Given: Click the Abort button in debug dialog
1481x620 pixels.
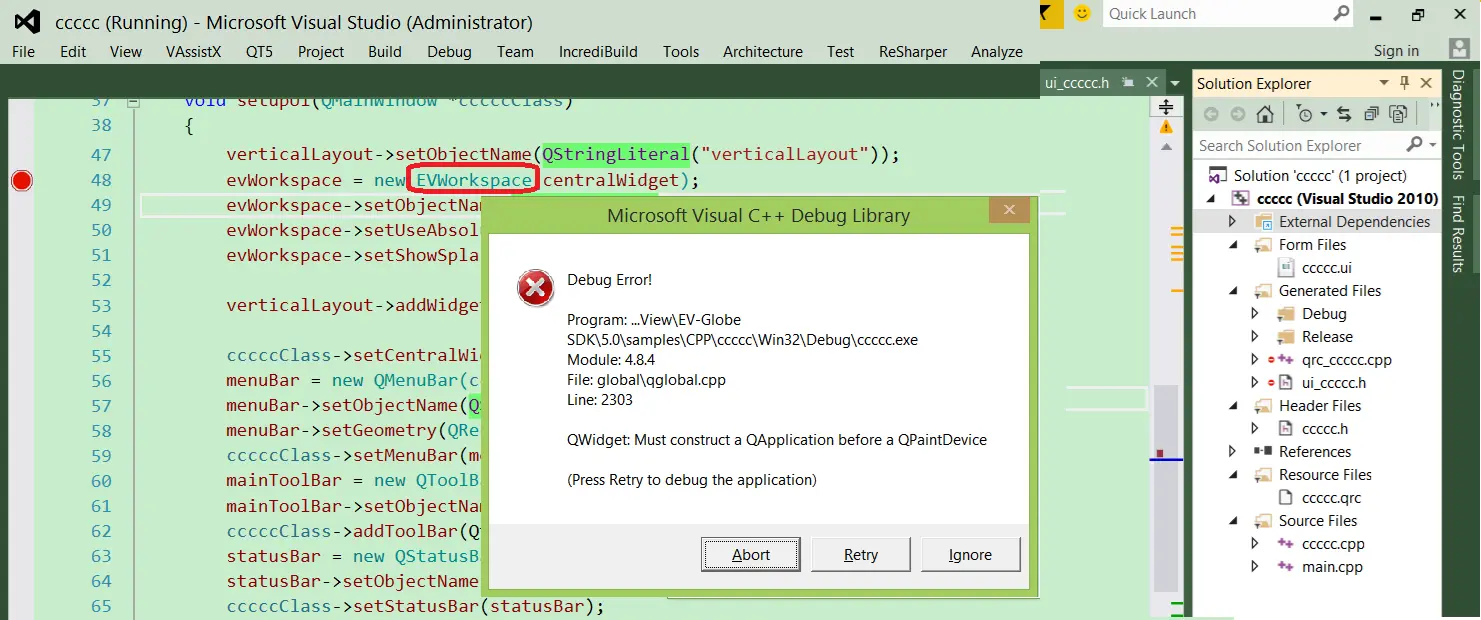Looking at the screenshot, I should point(751,554).
